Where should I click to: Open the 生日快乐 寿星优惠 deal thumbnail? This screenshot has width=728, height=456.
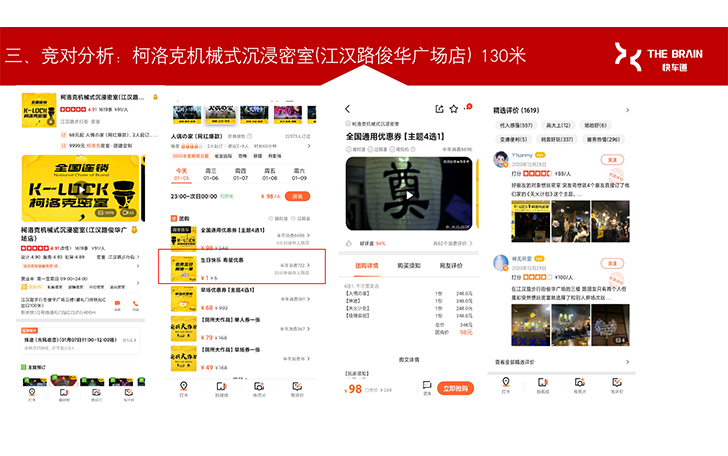(x=184, y=268)
